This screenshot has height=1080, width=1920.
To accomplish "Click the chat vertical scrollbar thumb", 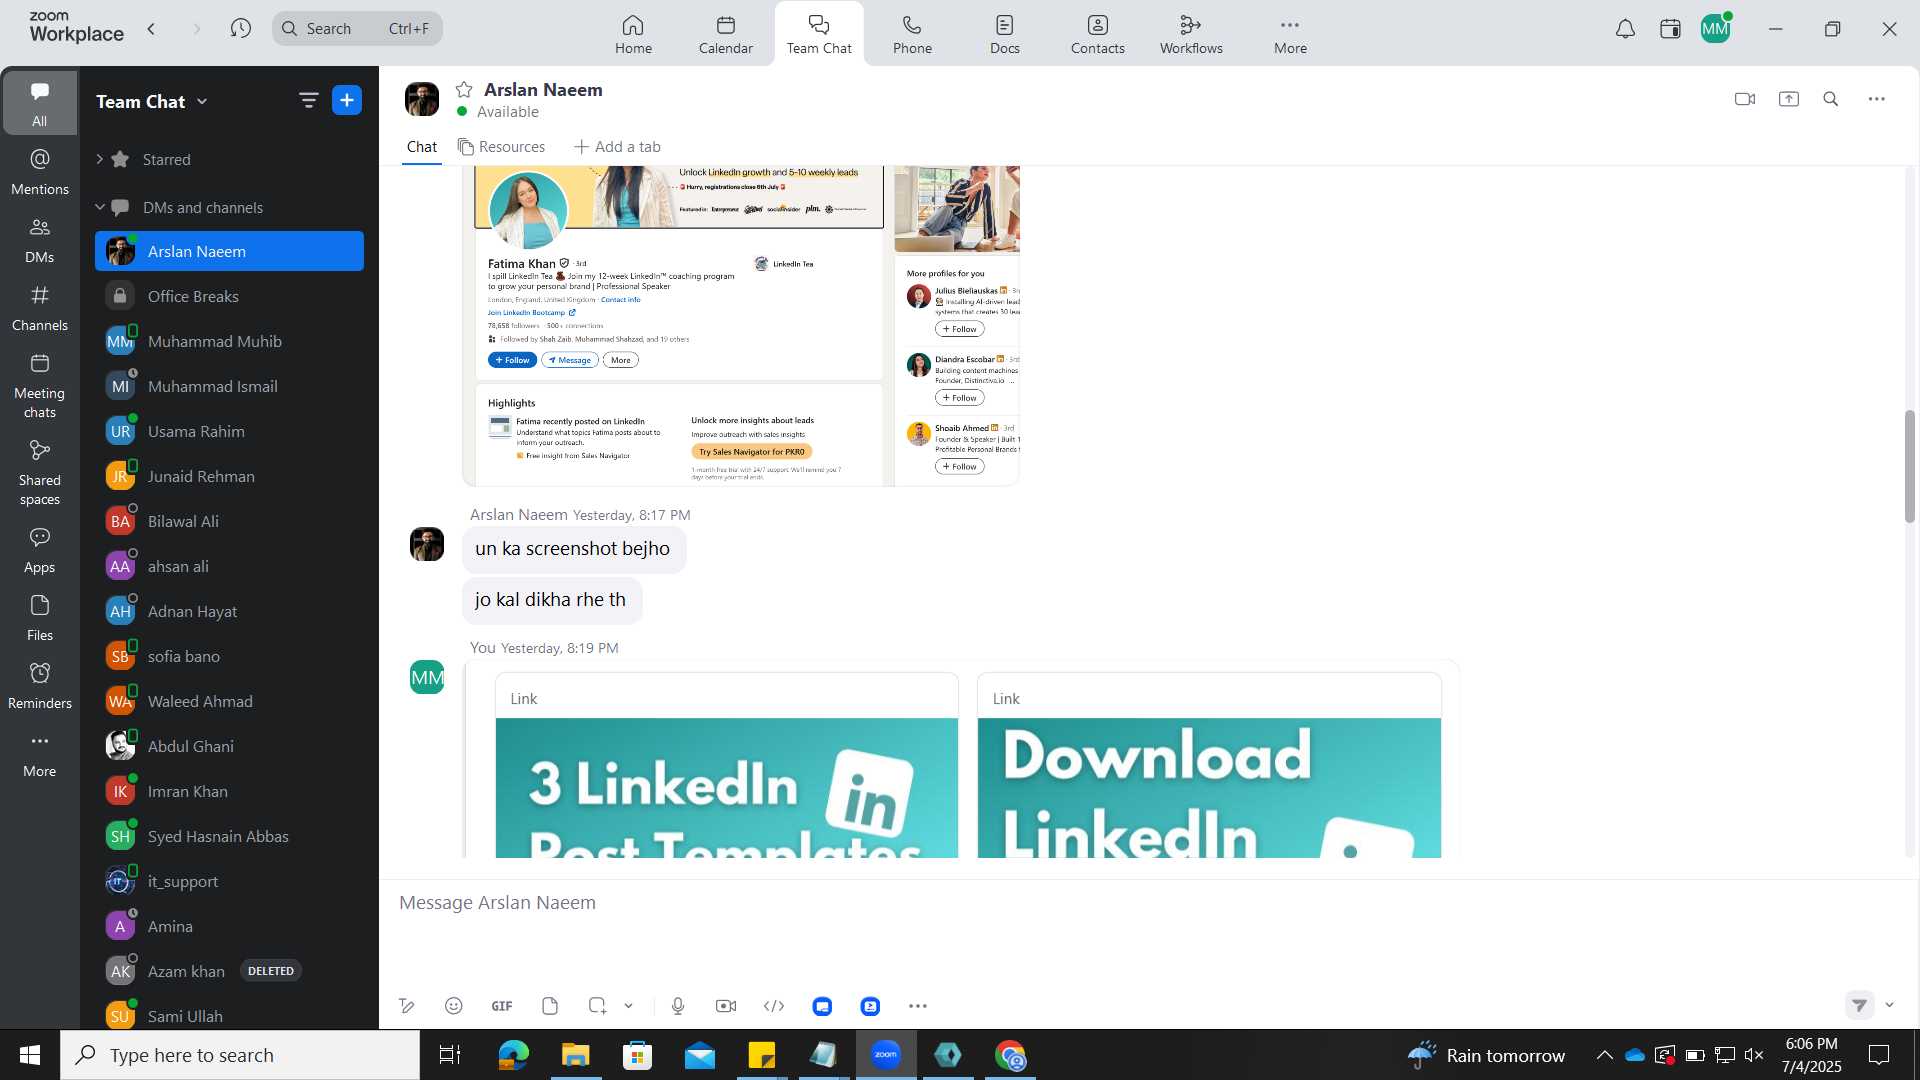I will point(1909,466).
